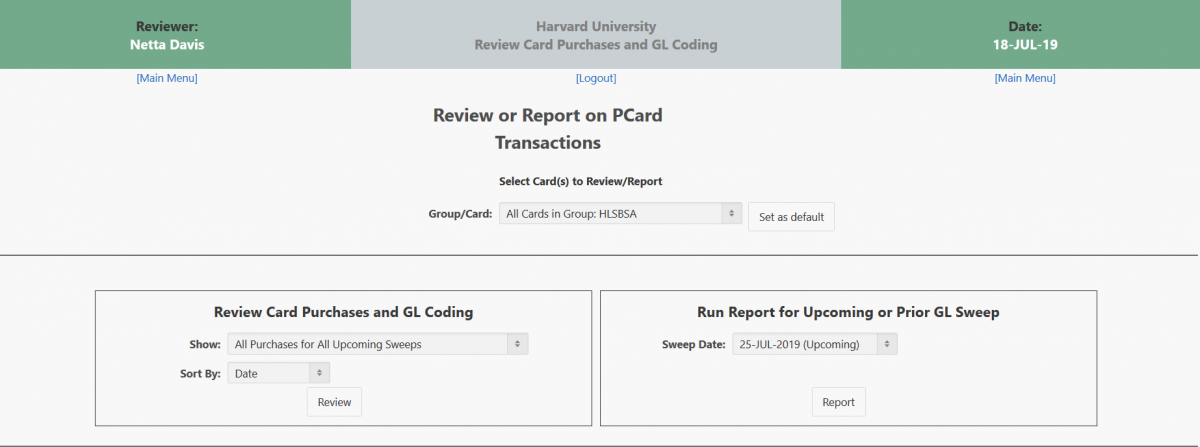Click the date 18-JUL-19 in header
This screenshot has width=1200, height=447.
click(x=1025, y=44)
